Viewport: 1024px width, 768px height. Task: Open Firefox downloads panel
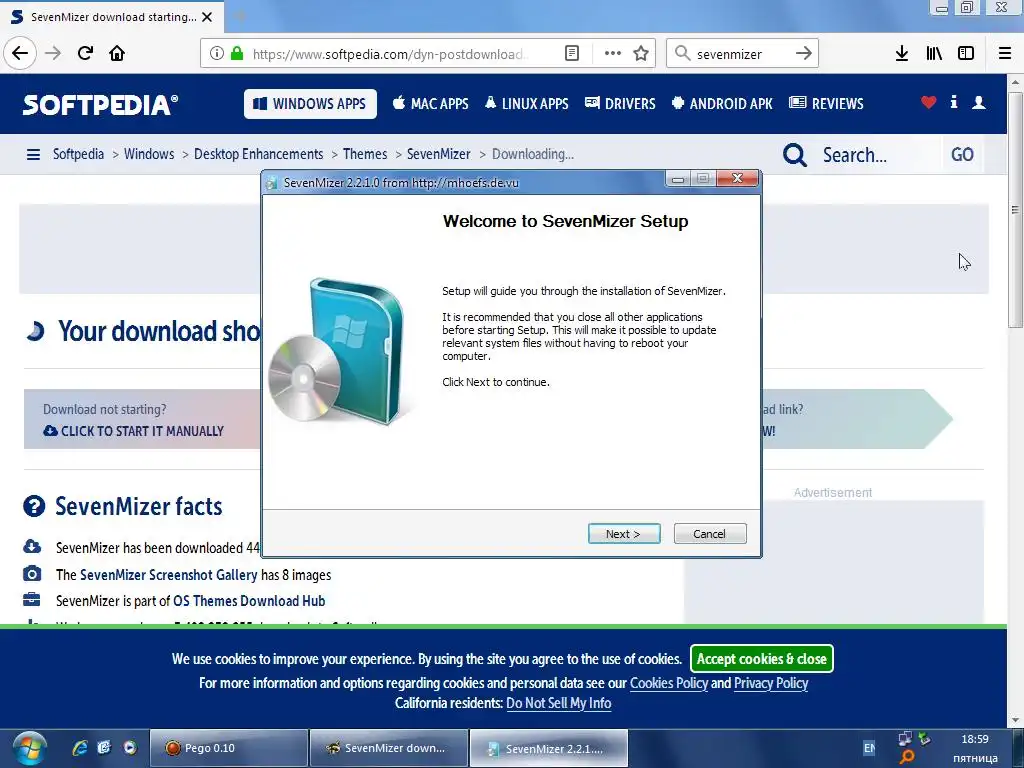point(902,54)
